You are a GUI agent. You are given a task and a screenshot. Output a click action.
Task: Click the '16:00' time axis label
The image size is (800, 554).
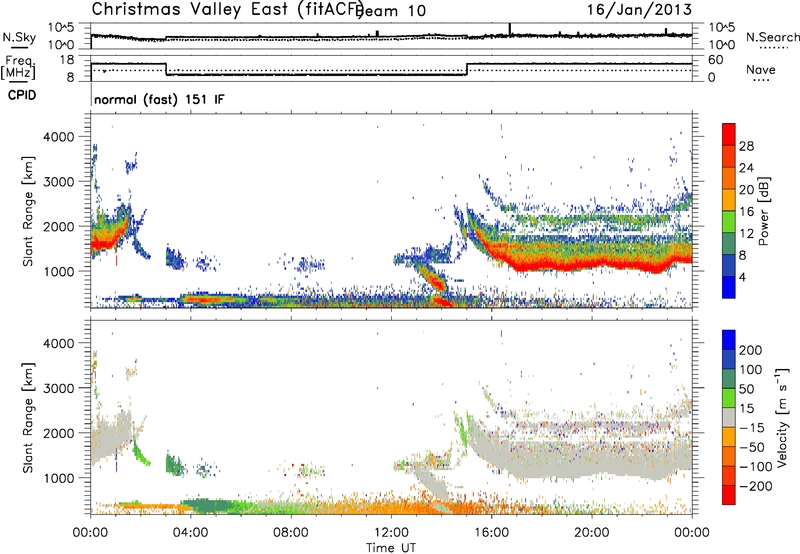click(x=491, y=533)
